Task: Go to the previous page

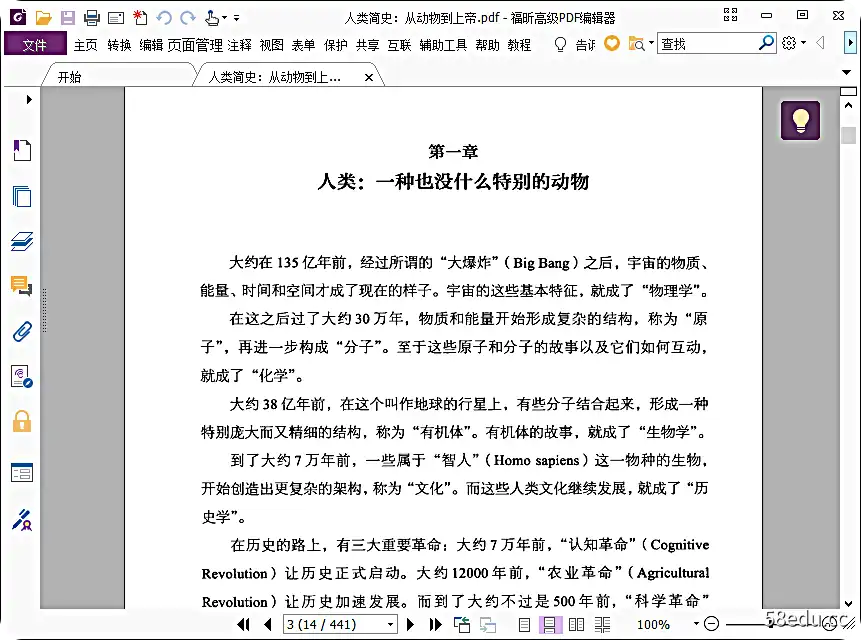Action: (268, 624)
